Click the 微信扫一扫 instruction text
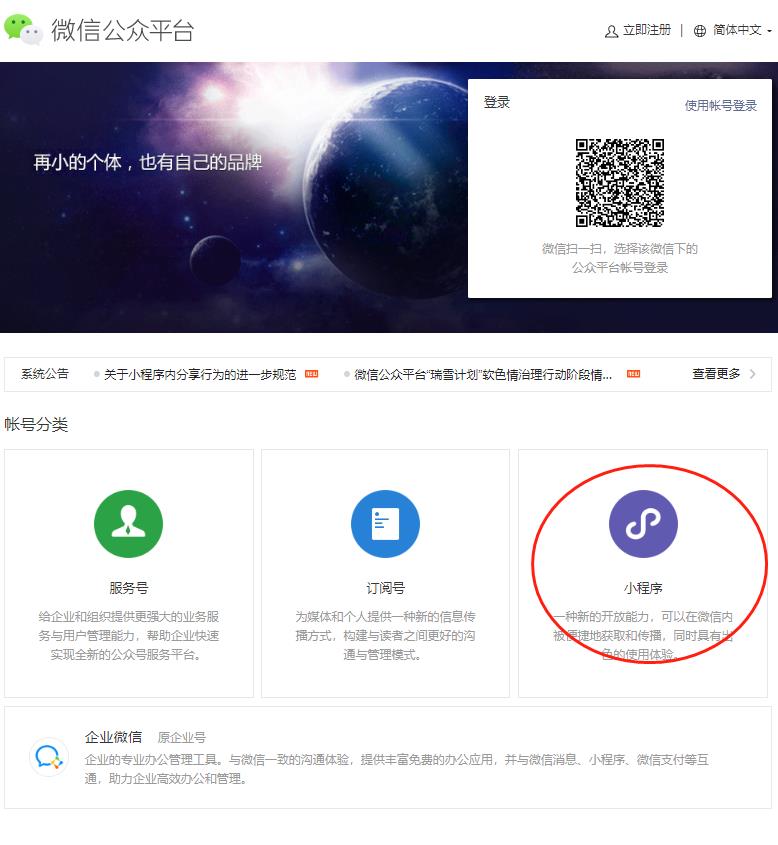 (620, 258)
